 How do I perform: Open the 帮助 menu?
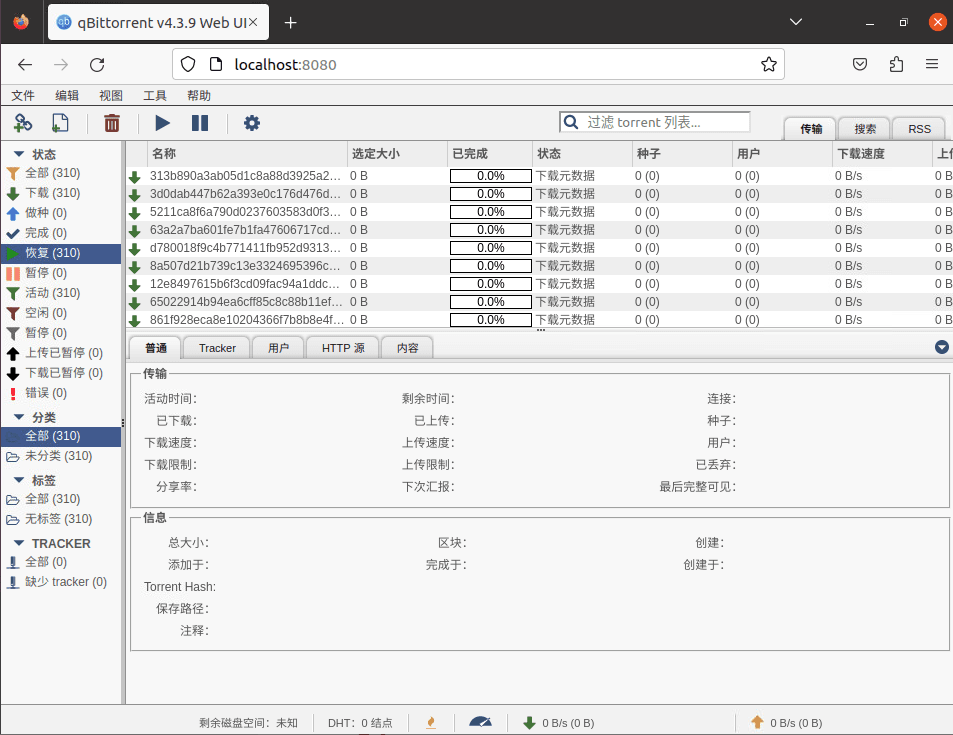(199, 95)
